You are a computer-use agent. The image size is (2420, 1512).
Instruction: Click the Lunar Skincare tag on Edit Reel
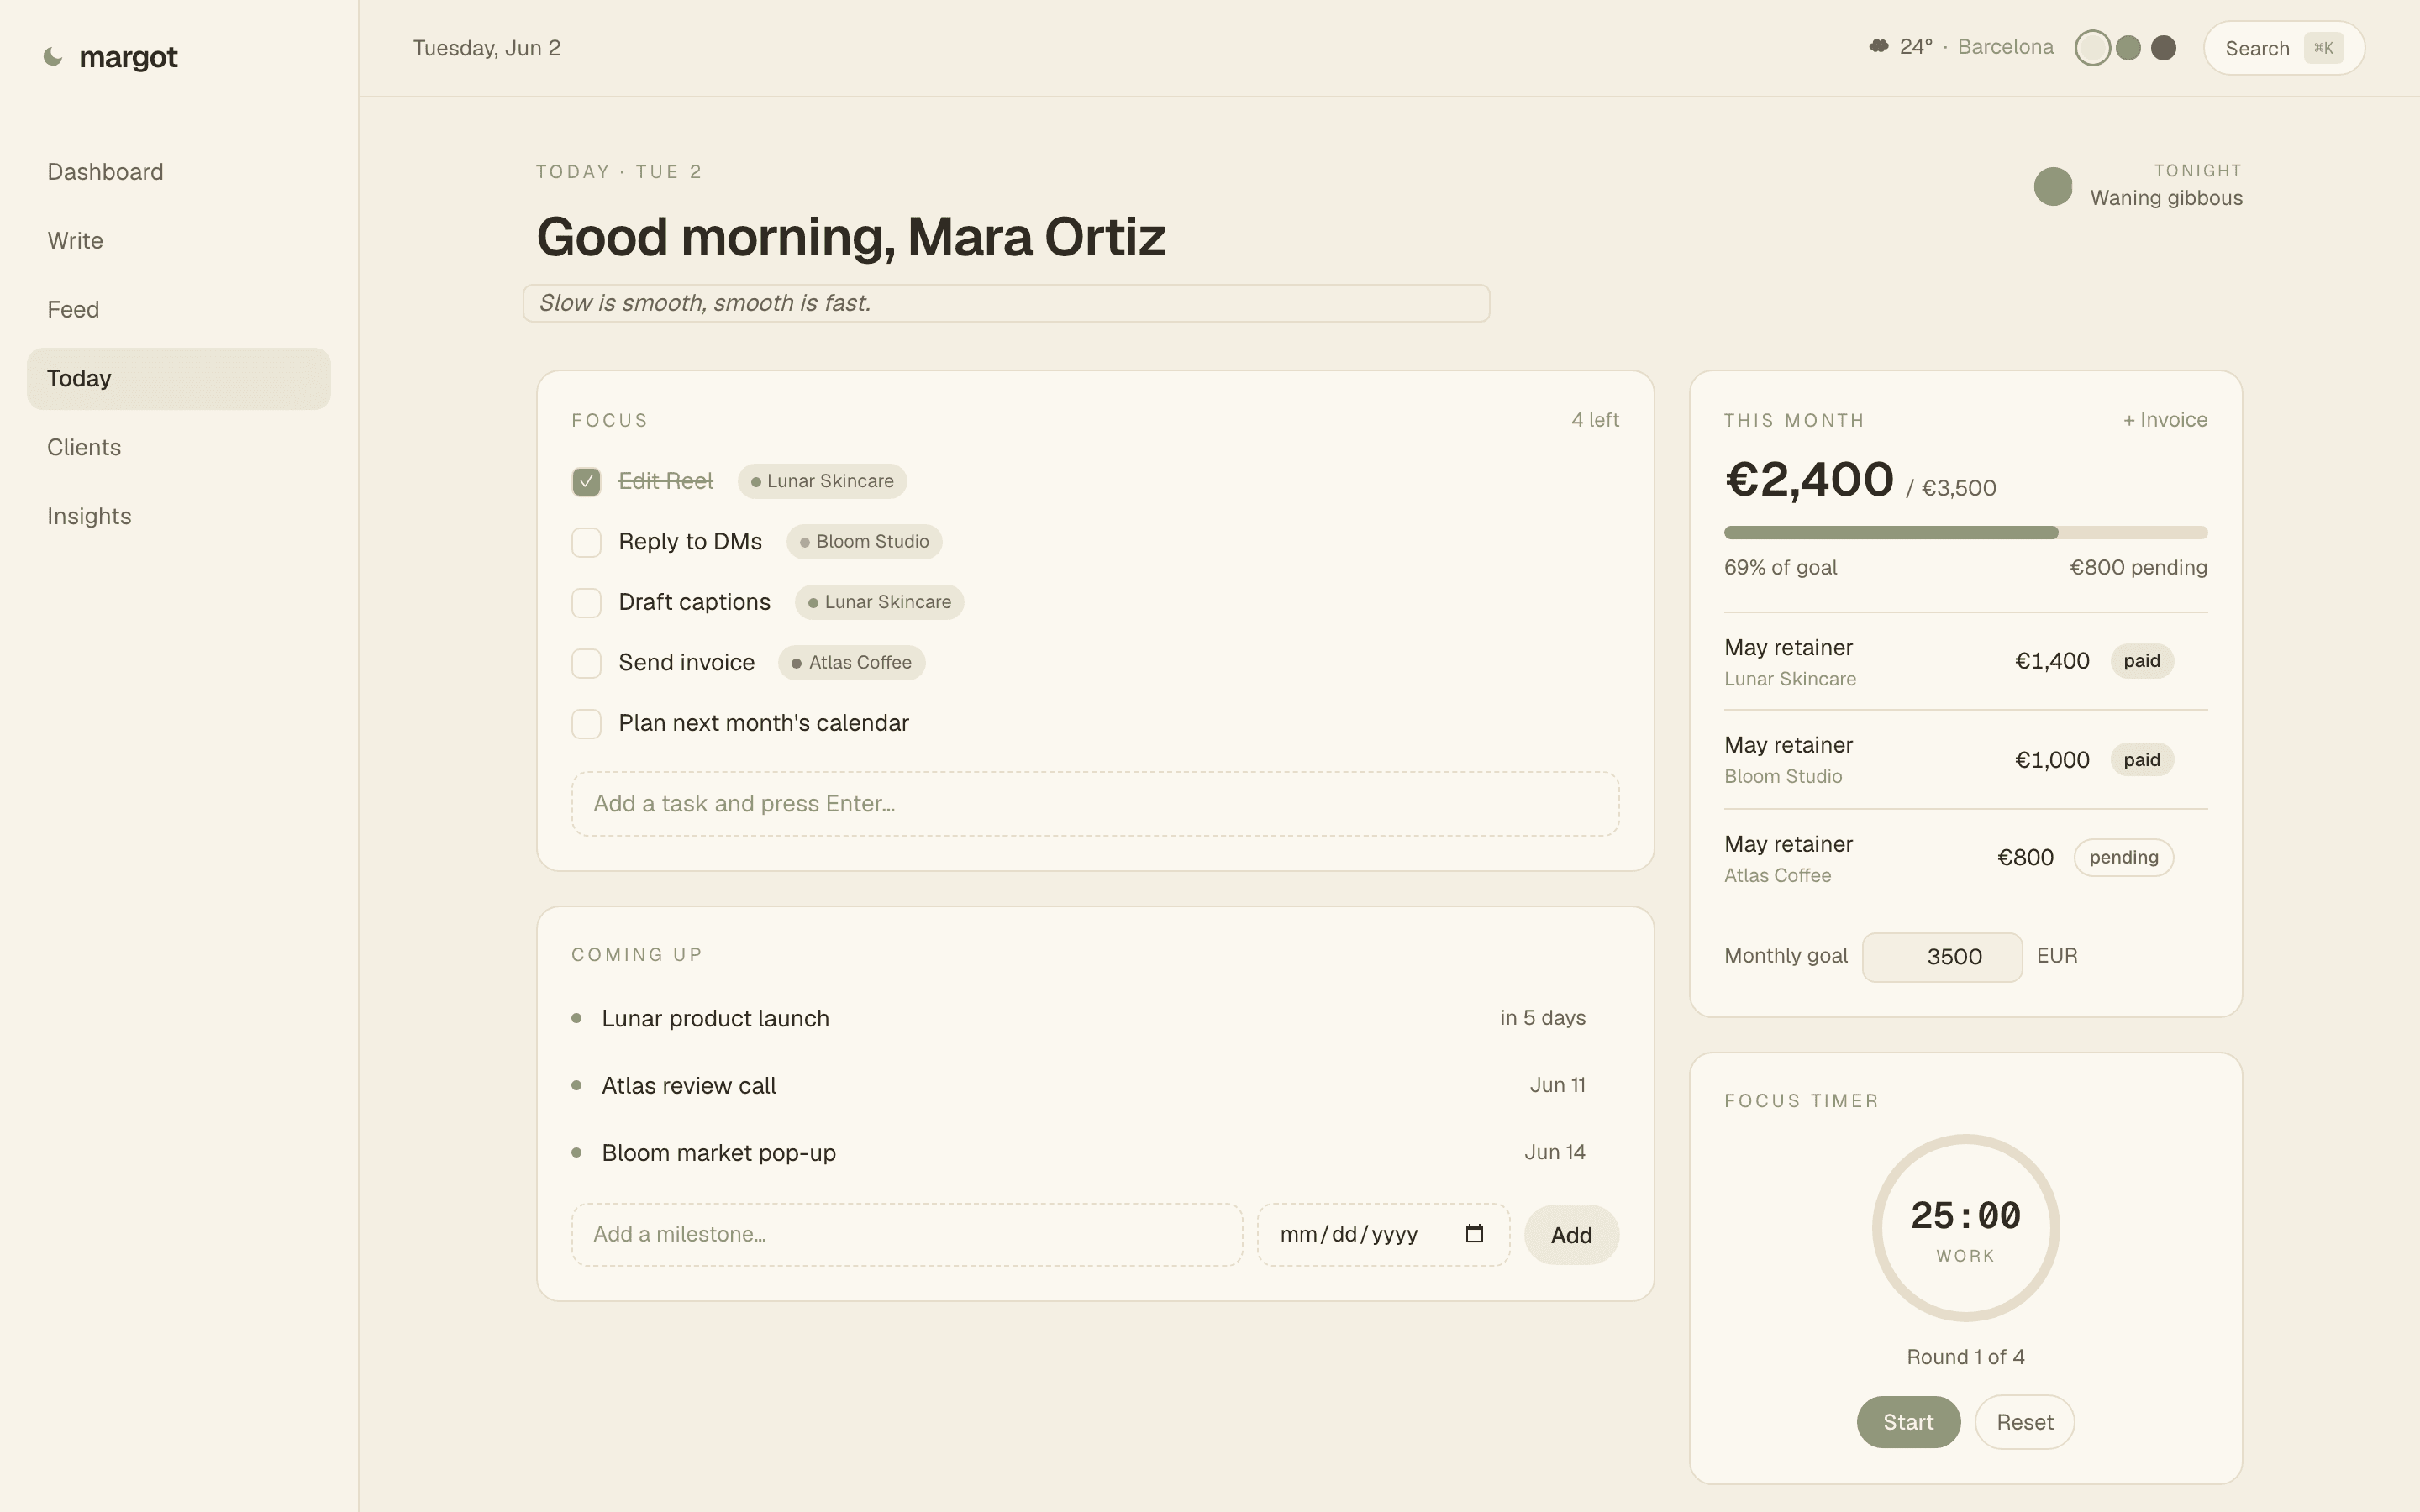coord(822,481)
